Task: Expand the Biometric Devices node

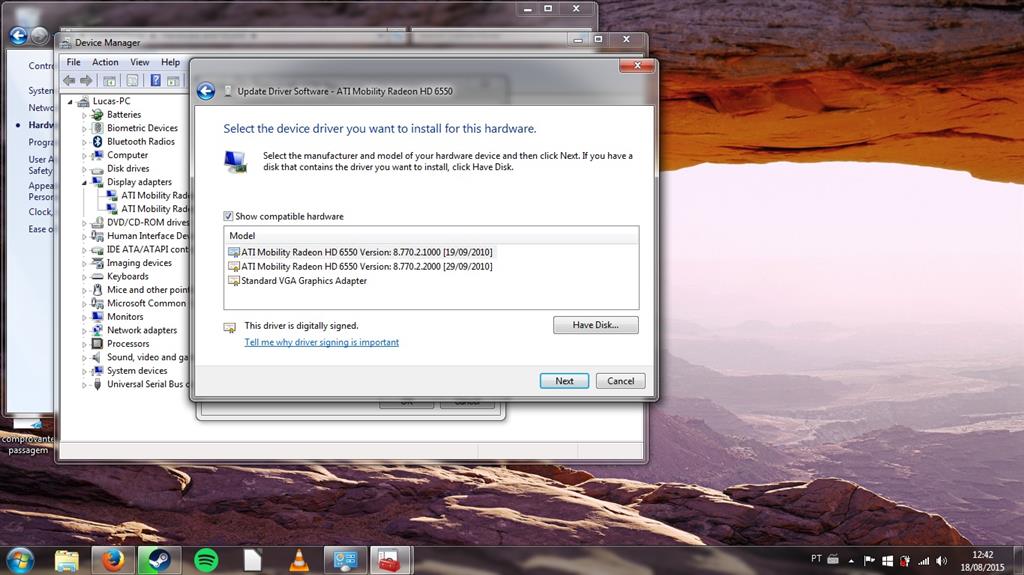Action: [84, 129]
